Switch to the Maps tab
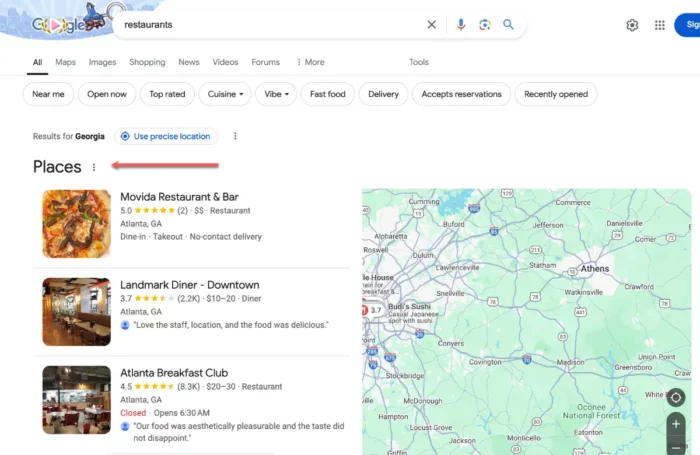This screenshot has width=700, height=455. (x=65, y=62)
